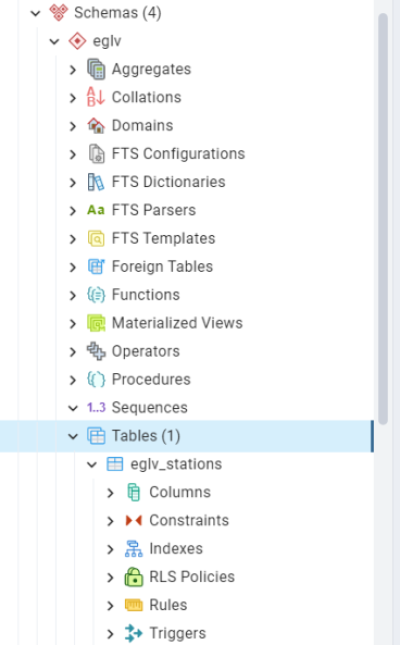This screenshot has height=645, width=400.
Task: Click the Aggregates calculator icon
Action: pos(96,69)
